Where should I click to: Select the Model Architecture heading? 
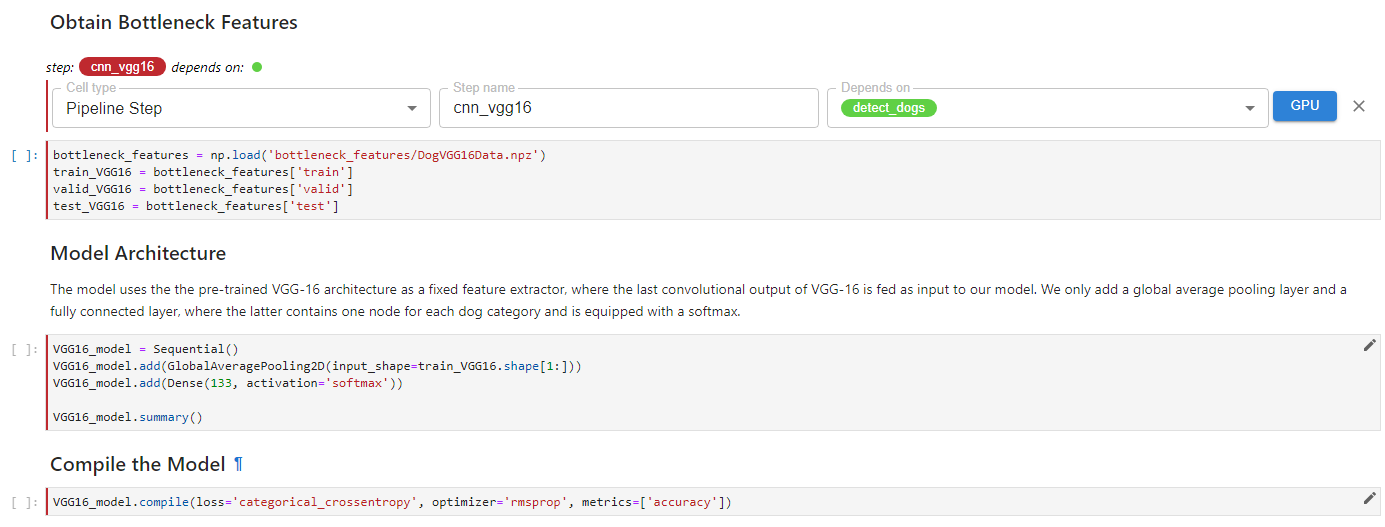tap(138, 253)
